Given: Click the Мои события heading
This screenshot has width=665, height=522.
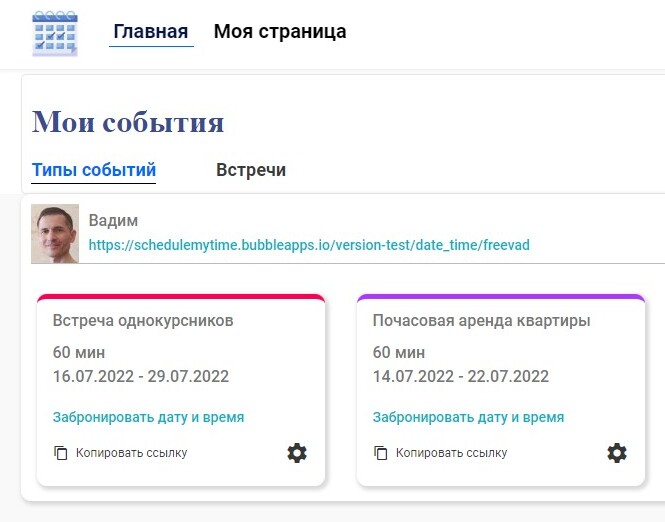Looking at the screenshot, I should click(x=128, y=122).
